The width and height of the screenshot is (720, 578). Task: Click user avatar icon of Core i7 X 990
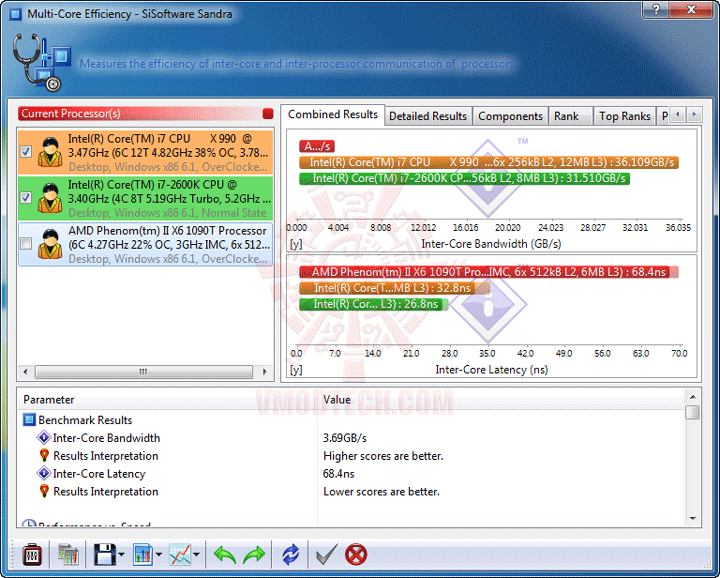pyautogui.click(x=50, y=152)
